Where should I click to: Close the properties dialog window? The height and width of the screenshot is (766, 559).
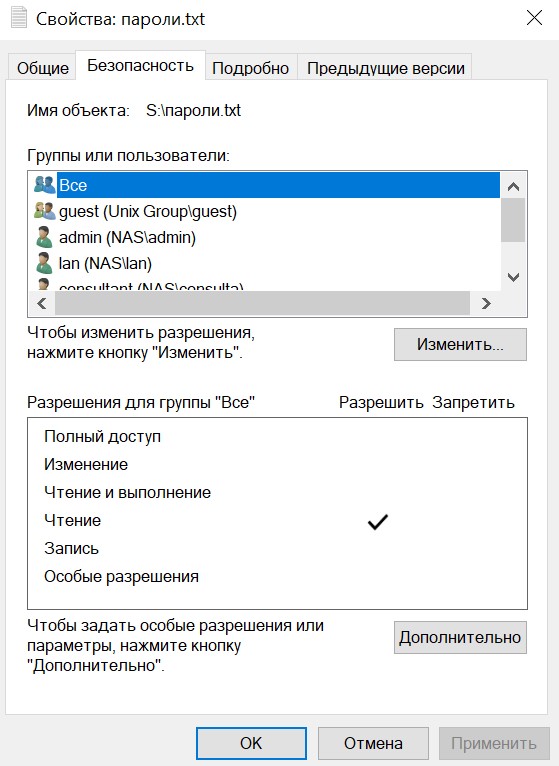[534, 18]
